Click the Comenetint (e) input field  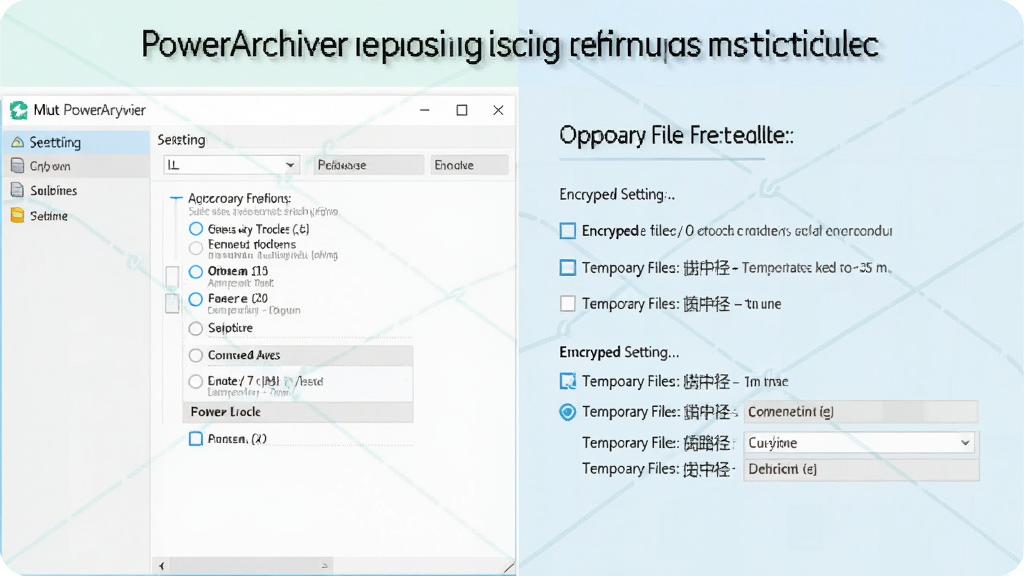point(861,412)
